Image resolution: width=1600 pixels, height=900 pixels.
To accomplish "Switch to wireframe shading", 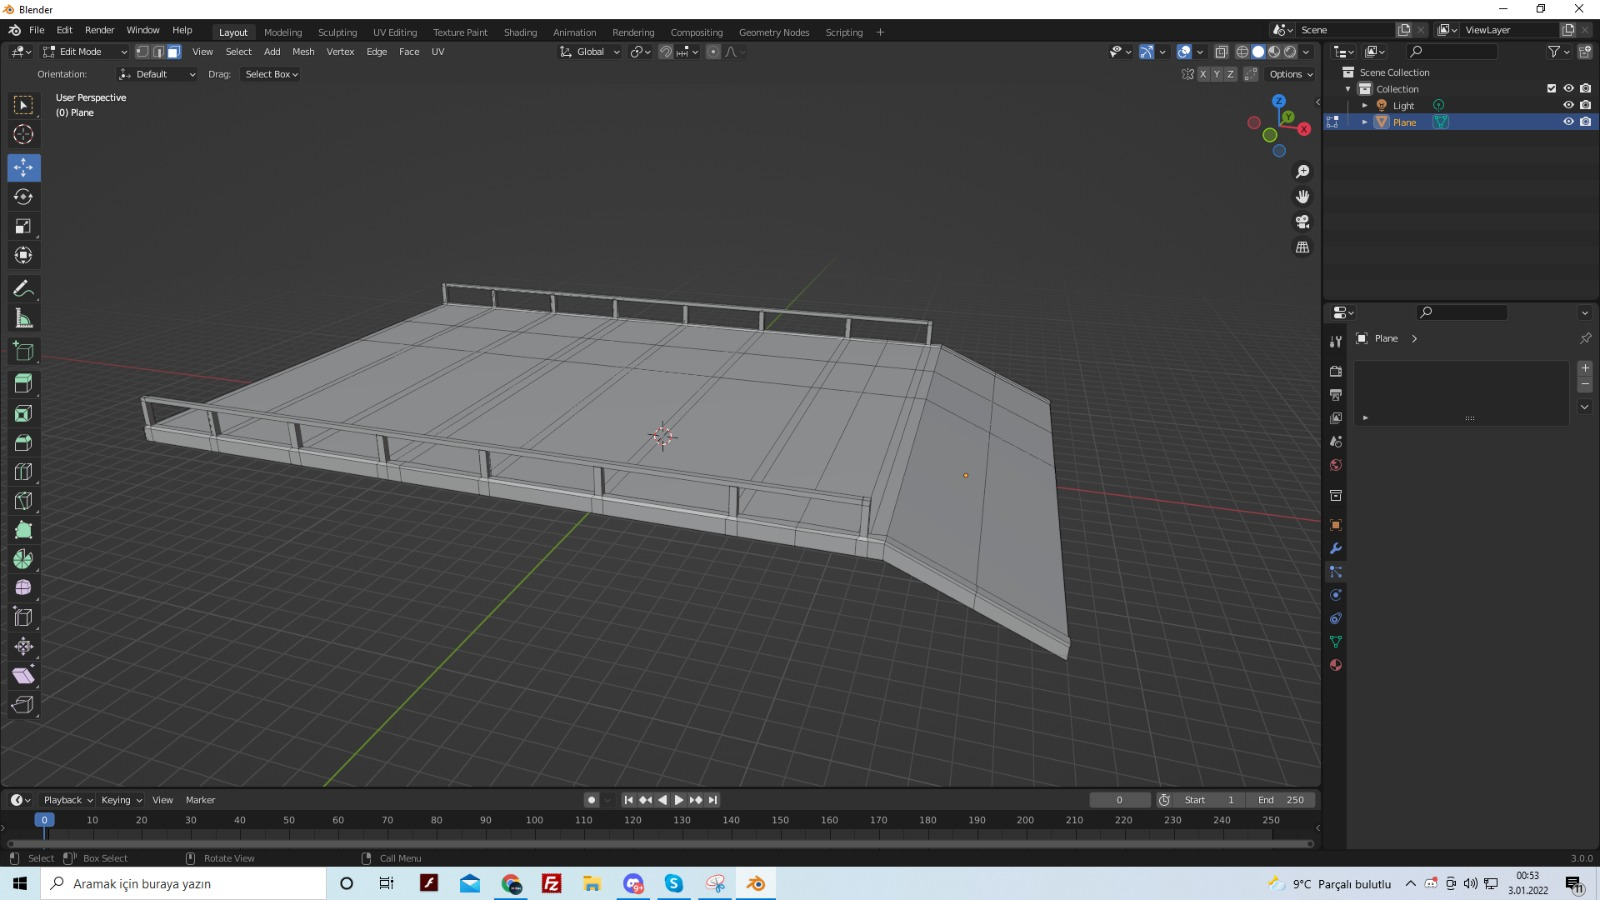I will [x=1242, y=52].
